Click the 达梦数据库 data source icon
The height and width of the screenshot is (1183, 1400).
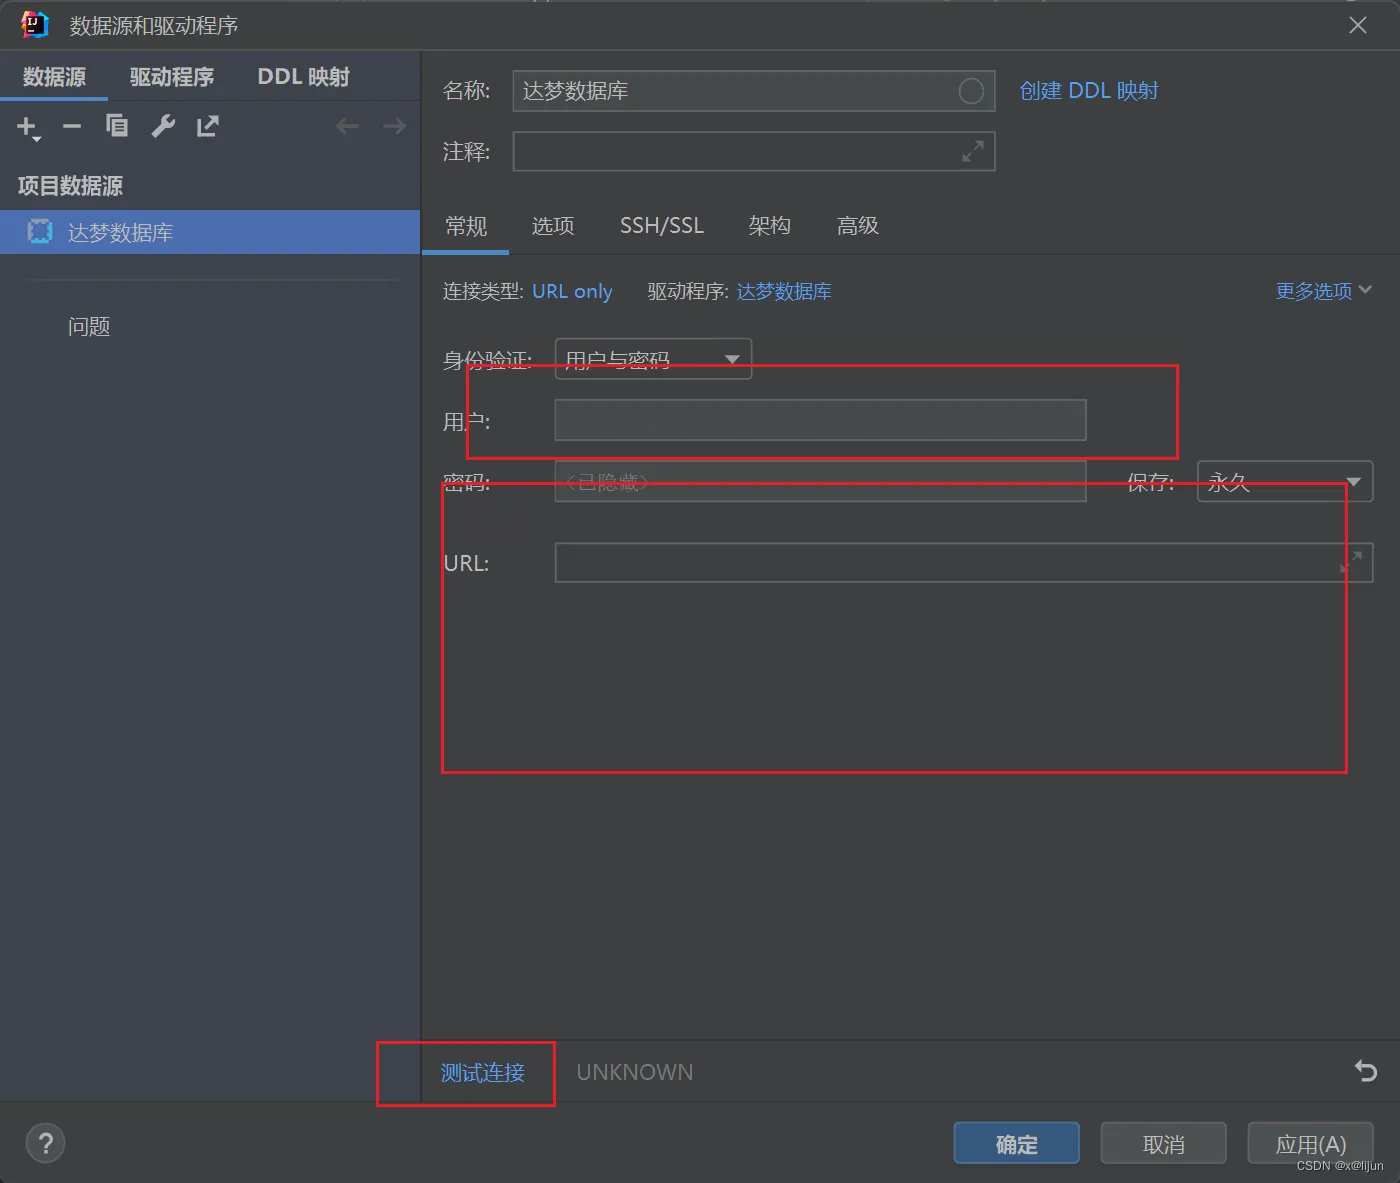point(40,232)
